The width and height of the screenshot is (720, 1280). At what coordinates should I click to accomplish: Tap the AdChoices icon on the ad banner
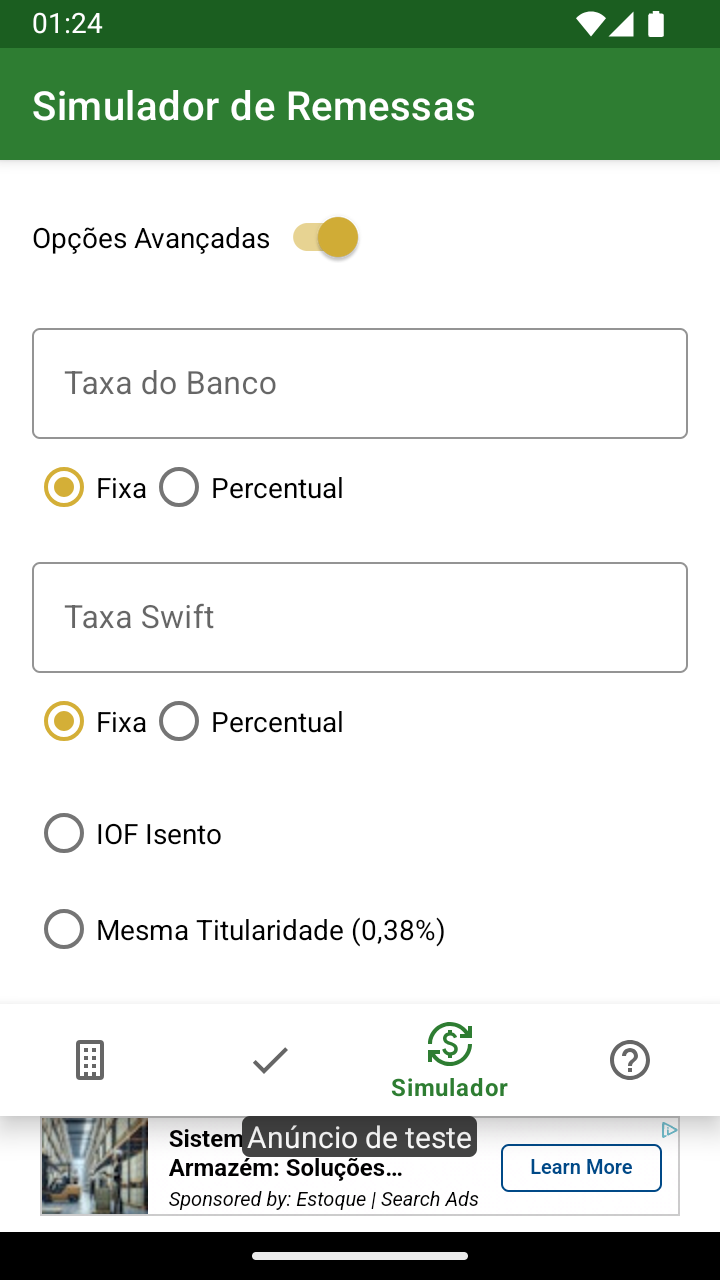[x=669, y=1130]
